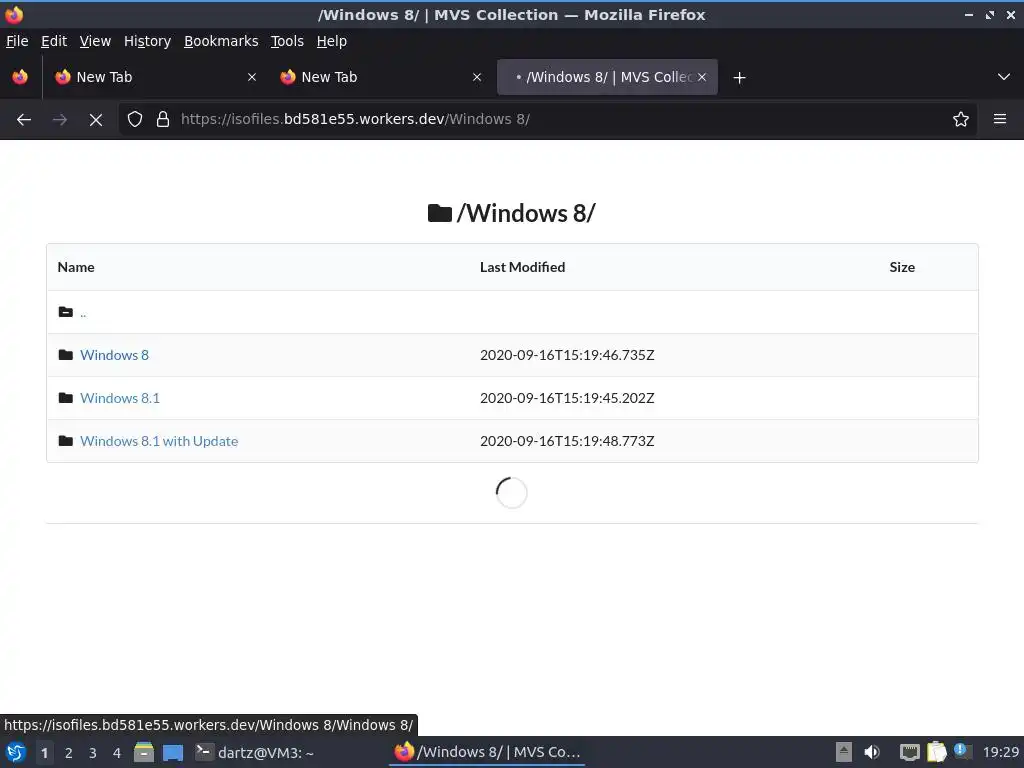Click folder icon beside Windows 8
The width and height of the screenshot is (1024, 768).
65,355
